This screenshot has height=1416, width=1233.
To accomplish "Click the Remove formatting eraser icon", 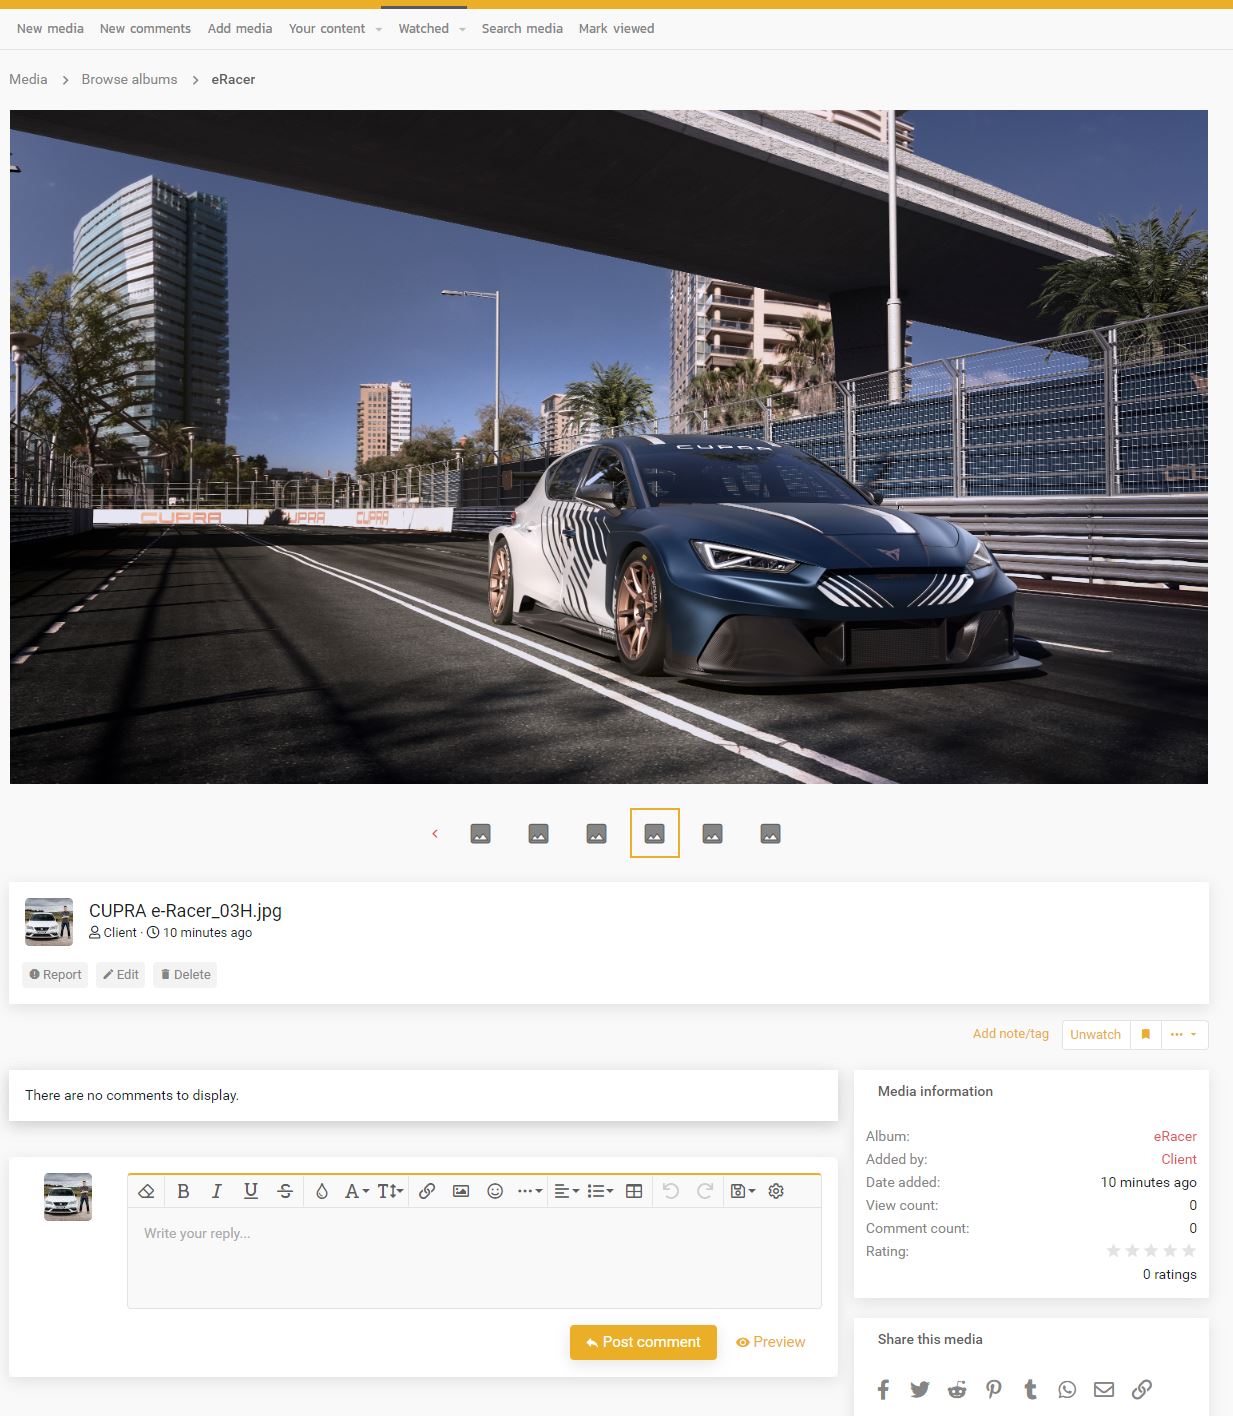I will coord(146,1191).
